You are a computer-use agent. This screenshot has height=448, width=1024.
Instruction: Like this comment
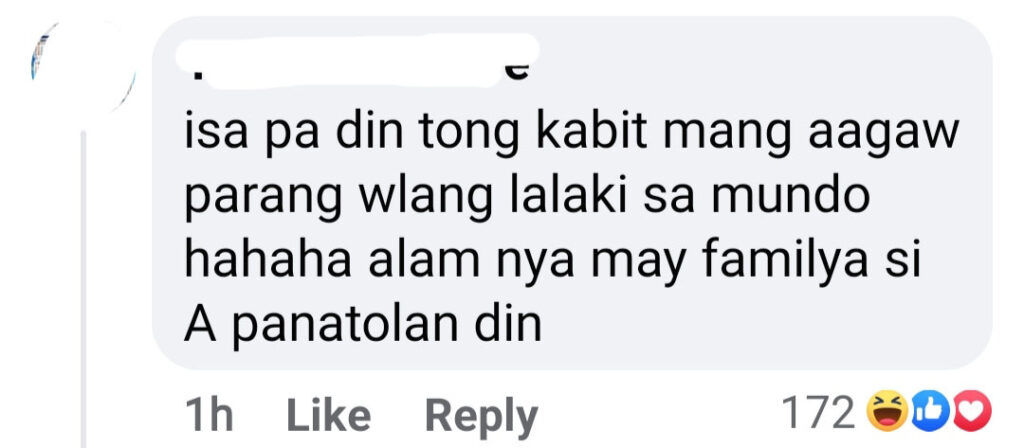(328, 416)
